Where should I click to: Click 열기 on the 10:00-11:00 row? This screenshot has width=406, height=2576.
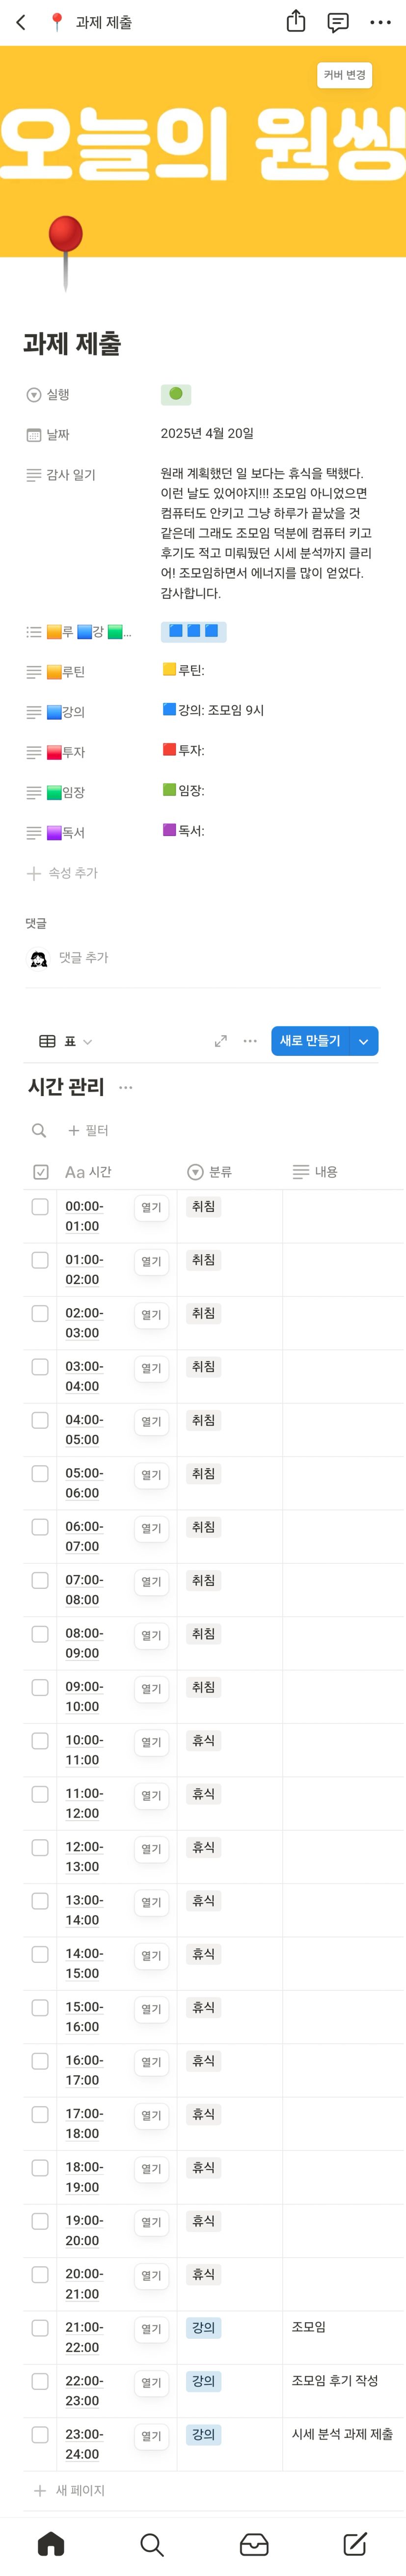(151, 1742)
